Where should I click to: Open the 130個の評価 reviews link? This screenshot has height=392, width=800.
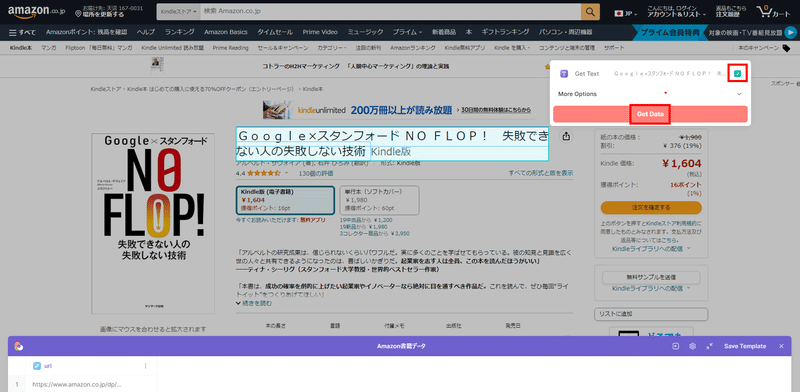tap(316, 174)
